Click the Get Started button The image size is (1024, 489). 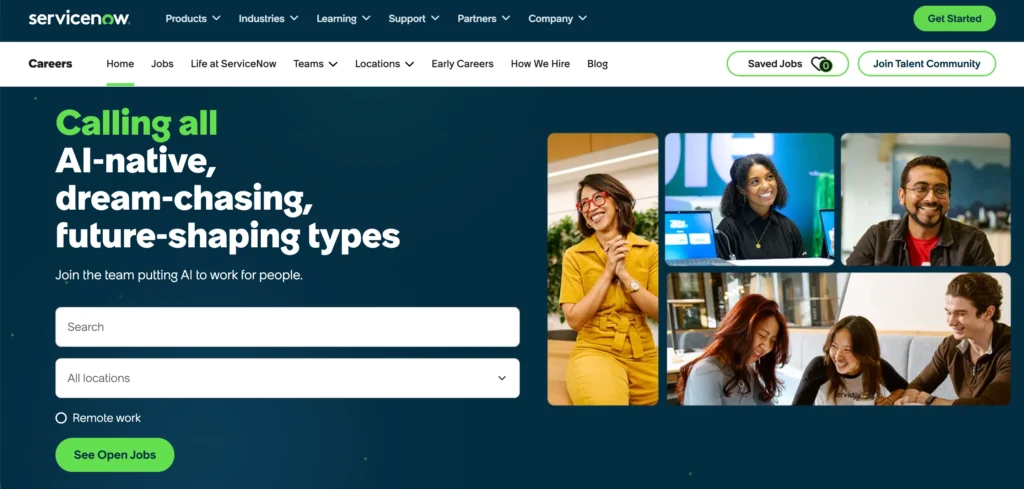click(x=954, y=18)
